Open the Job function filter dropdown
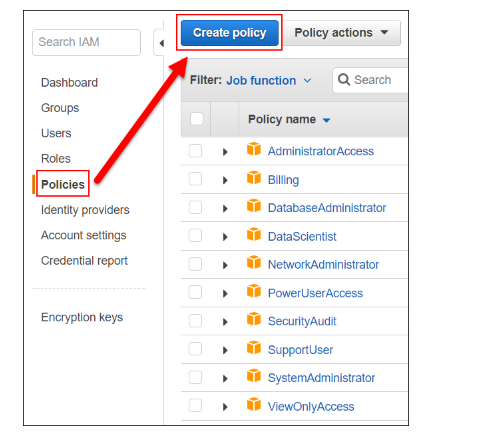The image size is (488, 434). (x=269, y=81)
